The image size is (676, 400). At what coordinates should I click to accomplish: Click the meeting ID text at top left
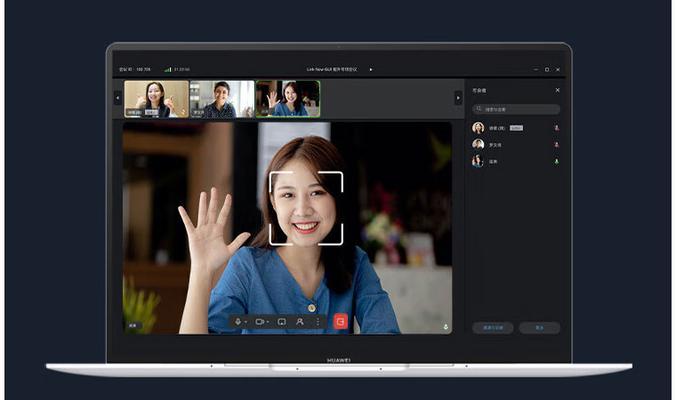(135, 69)
